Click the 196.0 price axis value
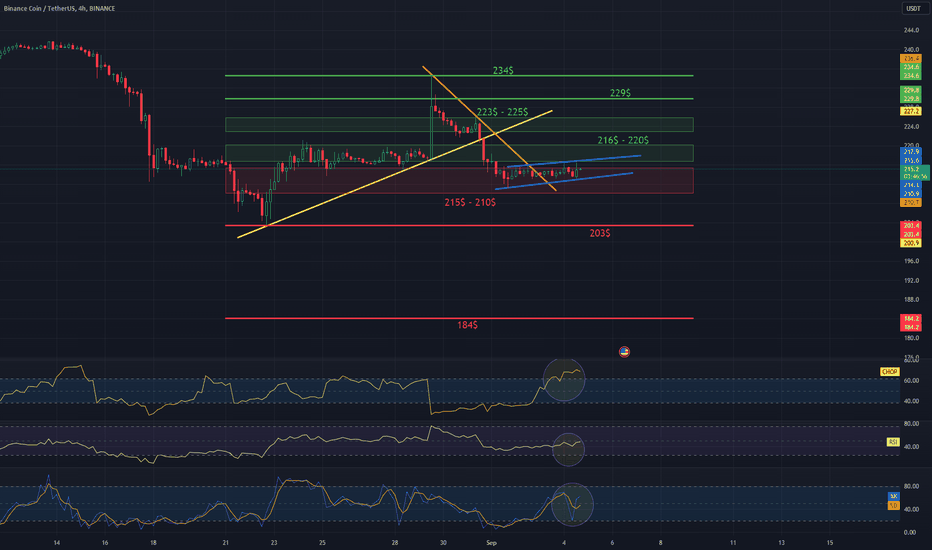Viewport: 932px width, 550px height. coord(911,261)
